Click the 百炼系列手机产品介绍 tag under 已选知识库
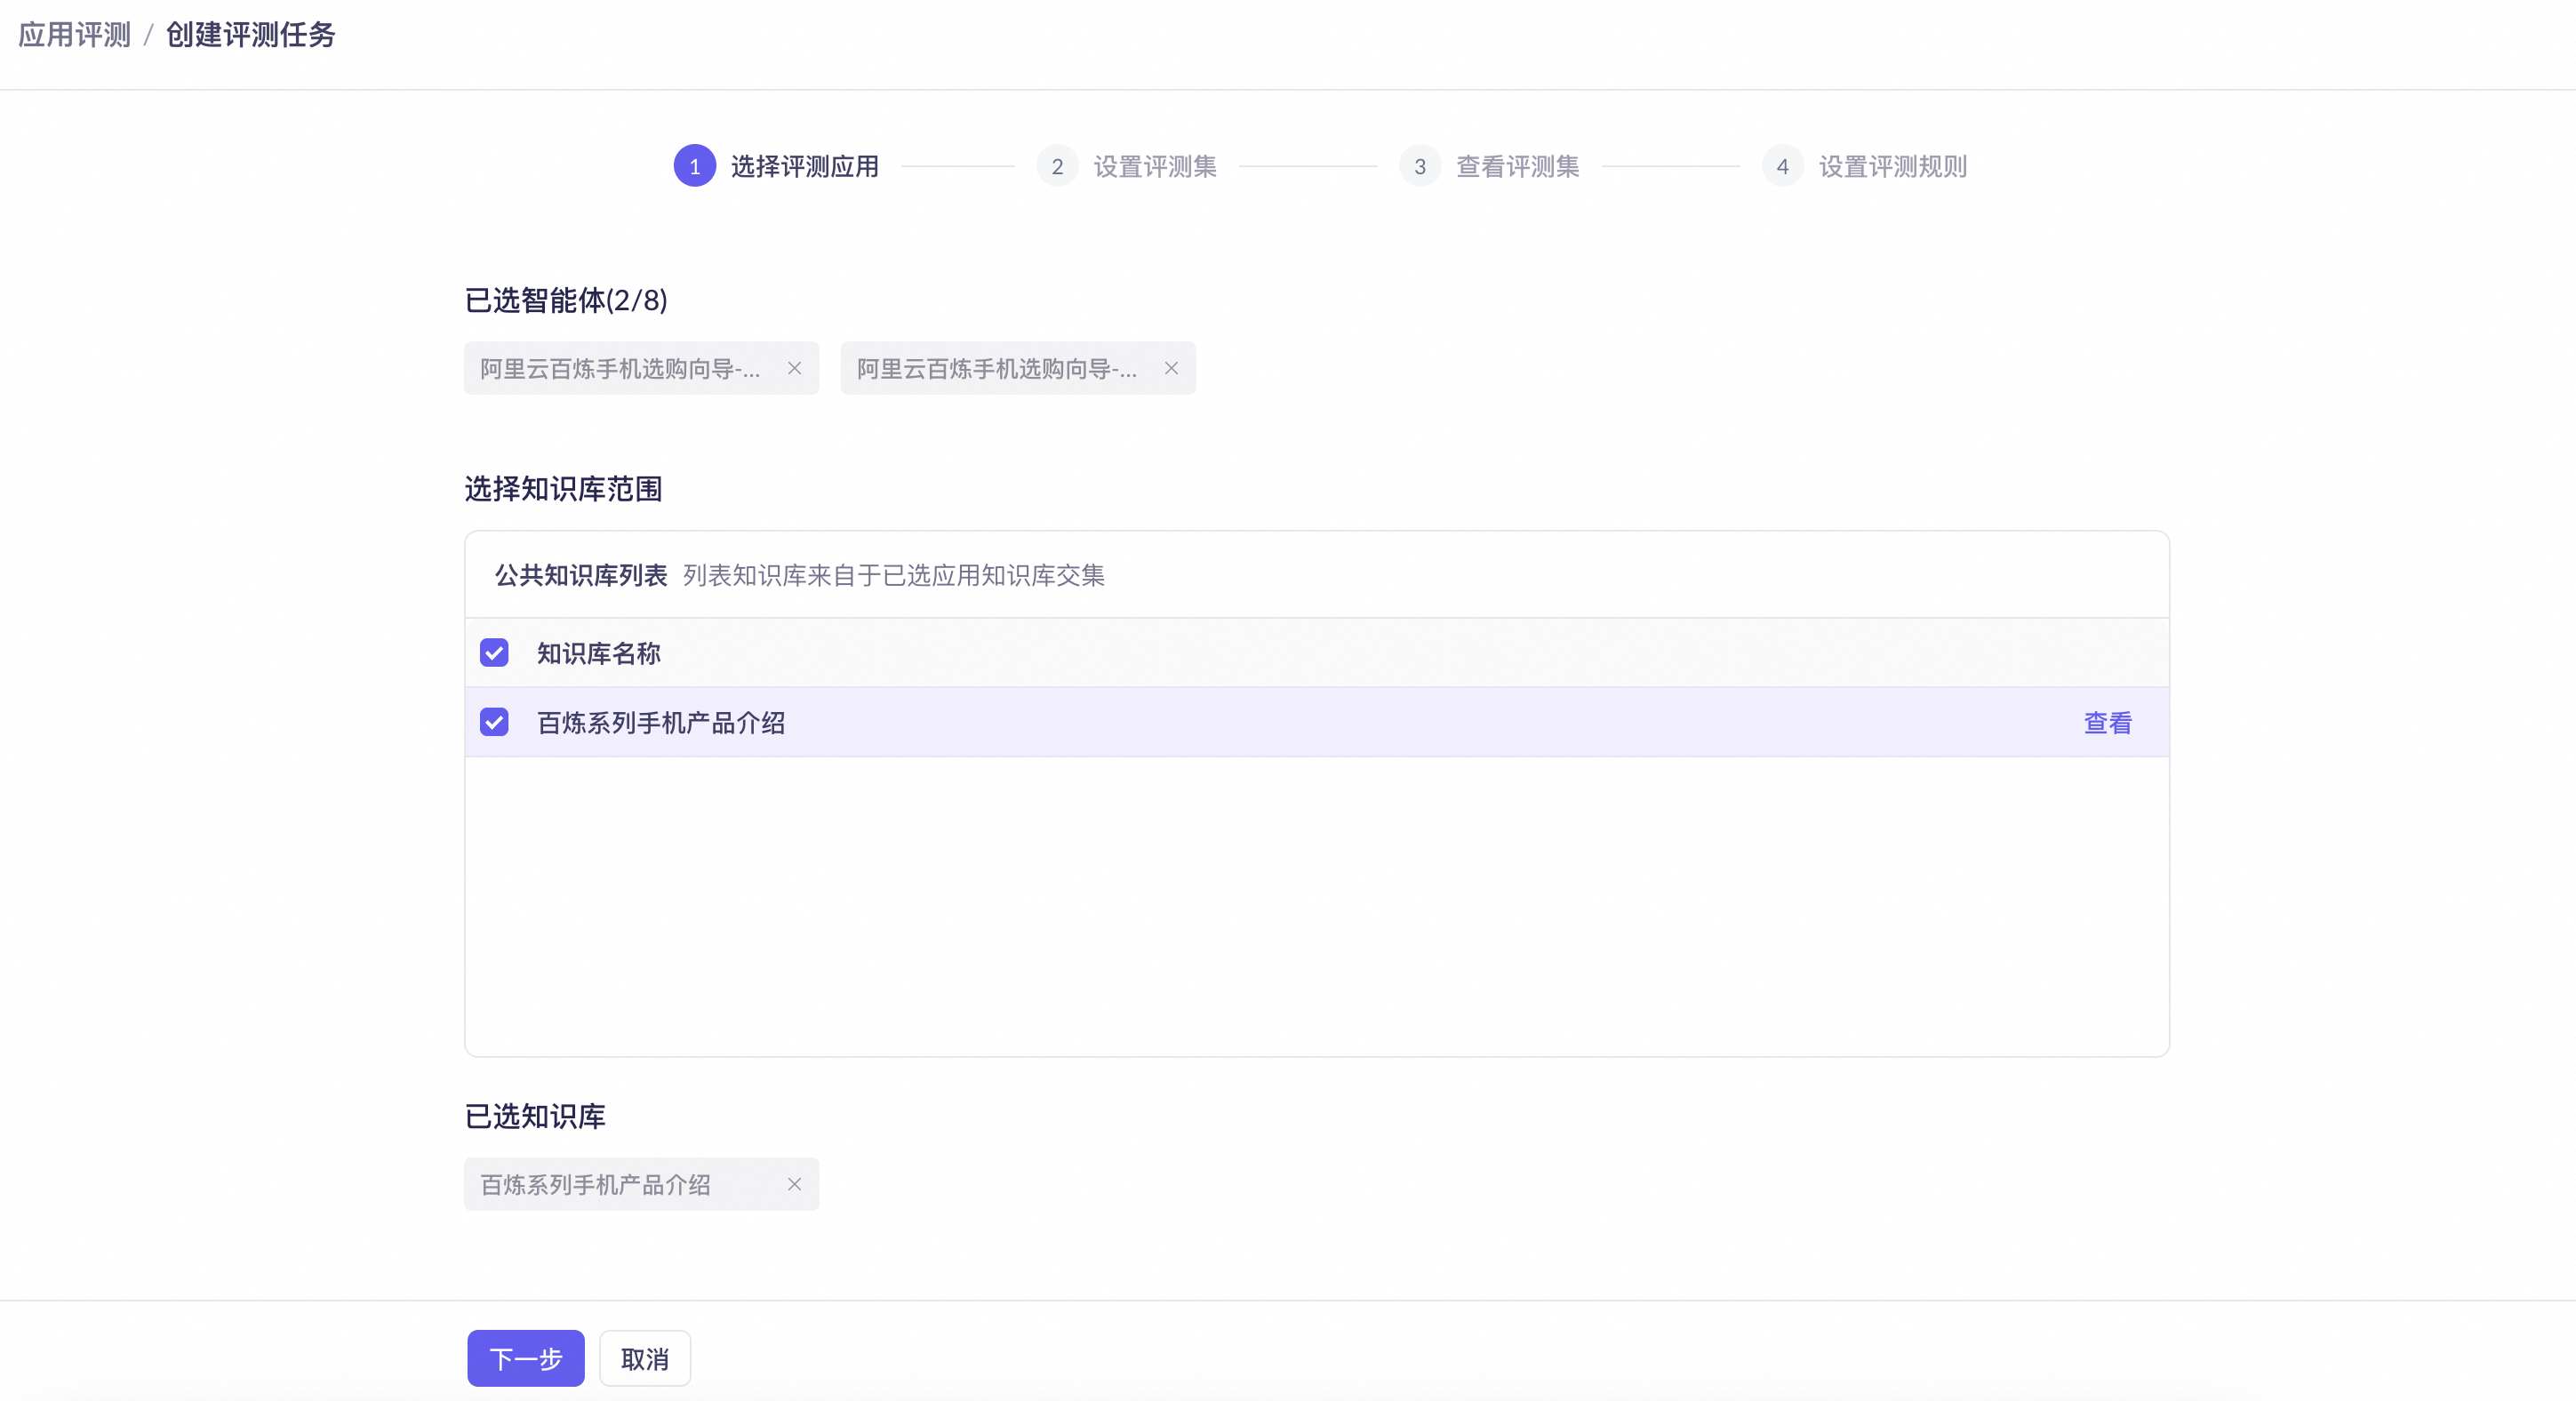Viewport: 2576px width, 1401px height. tap(596, 1185)
